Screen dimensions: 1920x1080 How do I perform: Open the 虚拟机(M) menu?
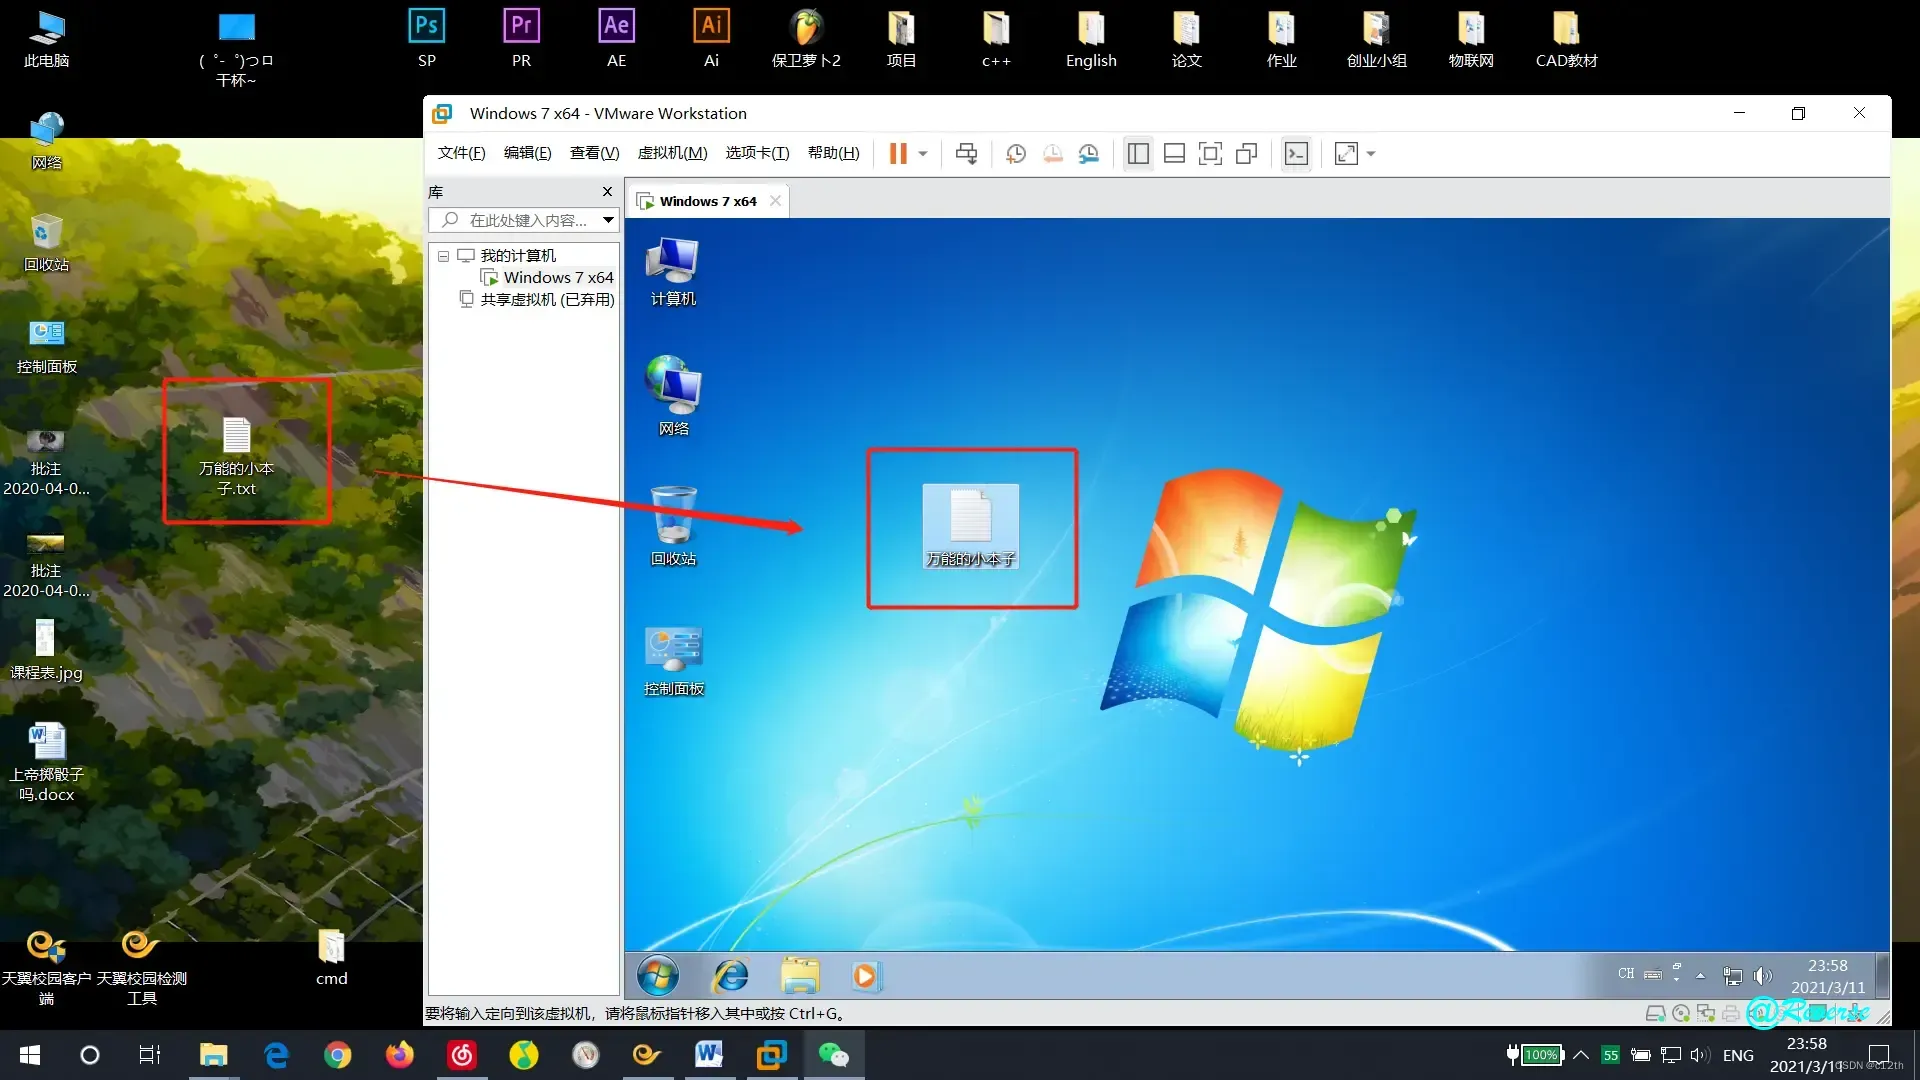pyautogui.click(x=672, y=153)
